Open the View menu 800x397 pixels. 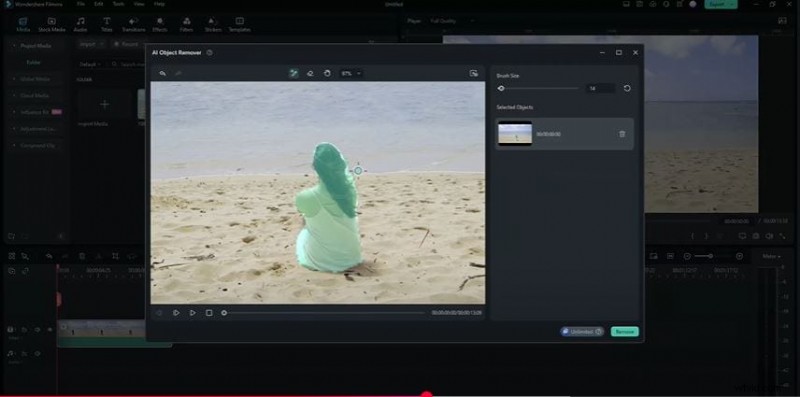139,4
